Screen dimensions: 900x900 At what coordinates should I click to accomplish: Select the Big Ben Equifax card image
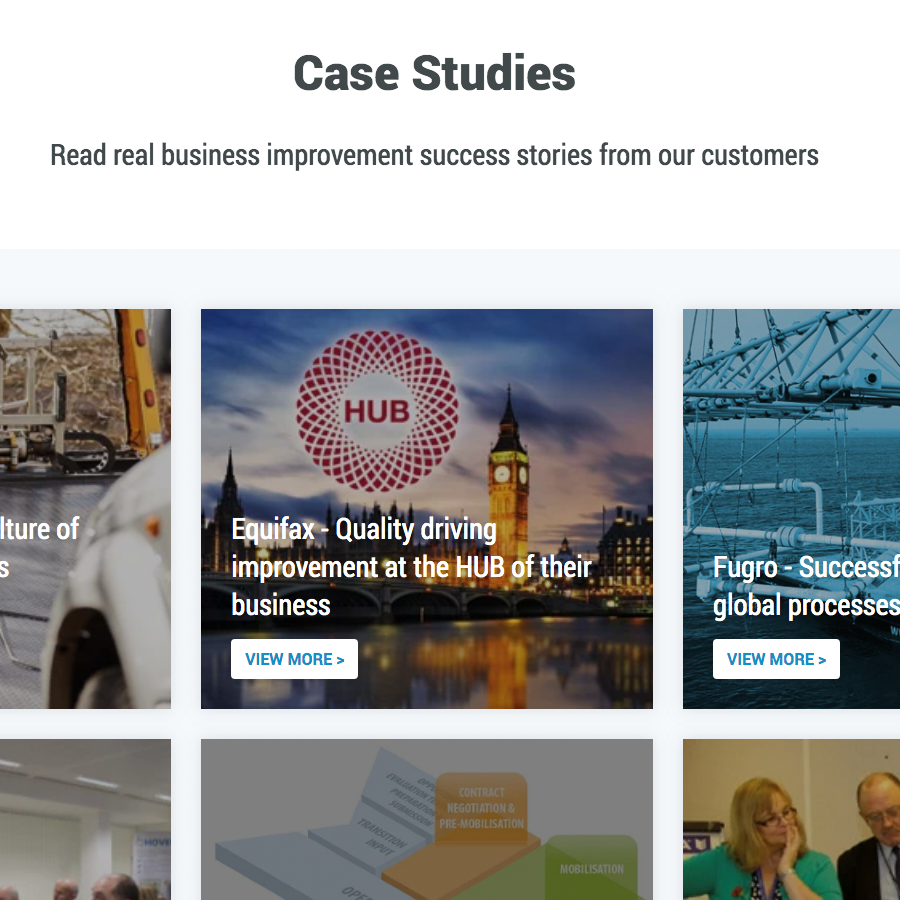pyautogui.click(x=426, y=509)
